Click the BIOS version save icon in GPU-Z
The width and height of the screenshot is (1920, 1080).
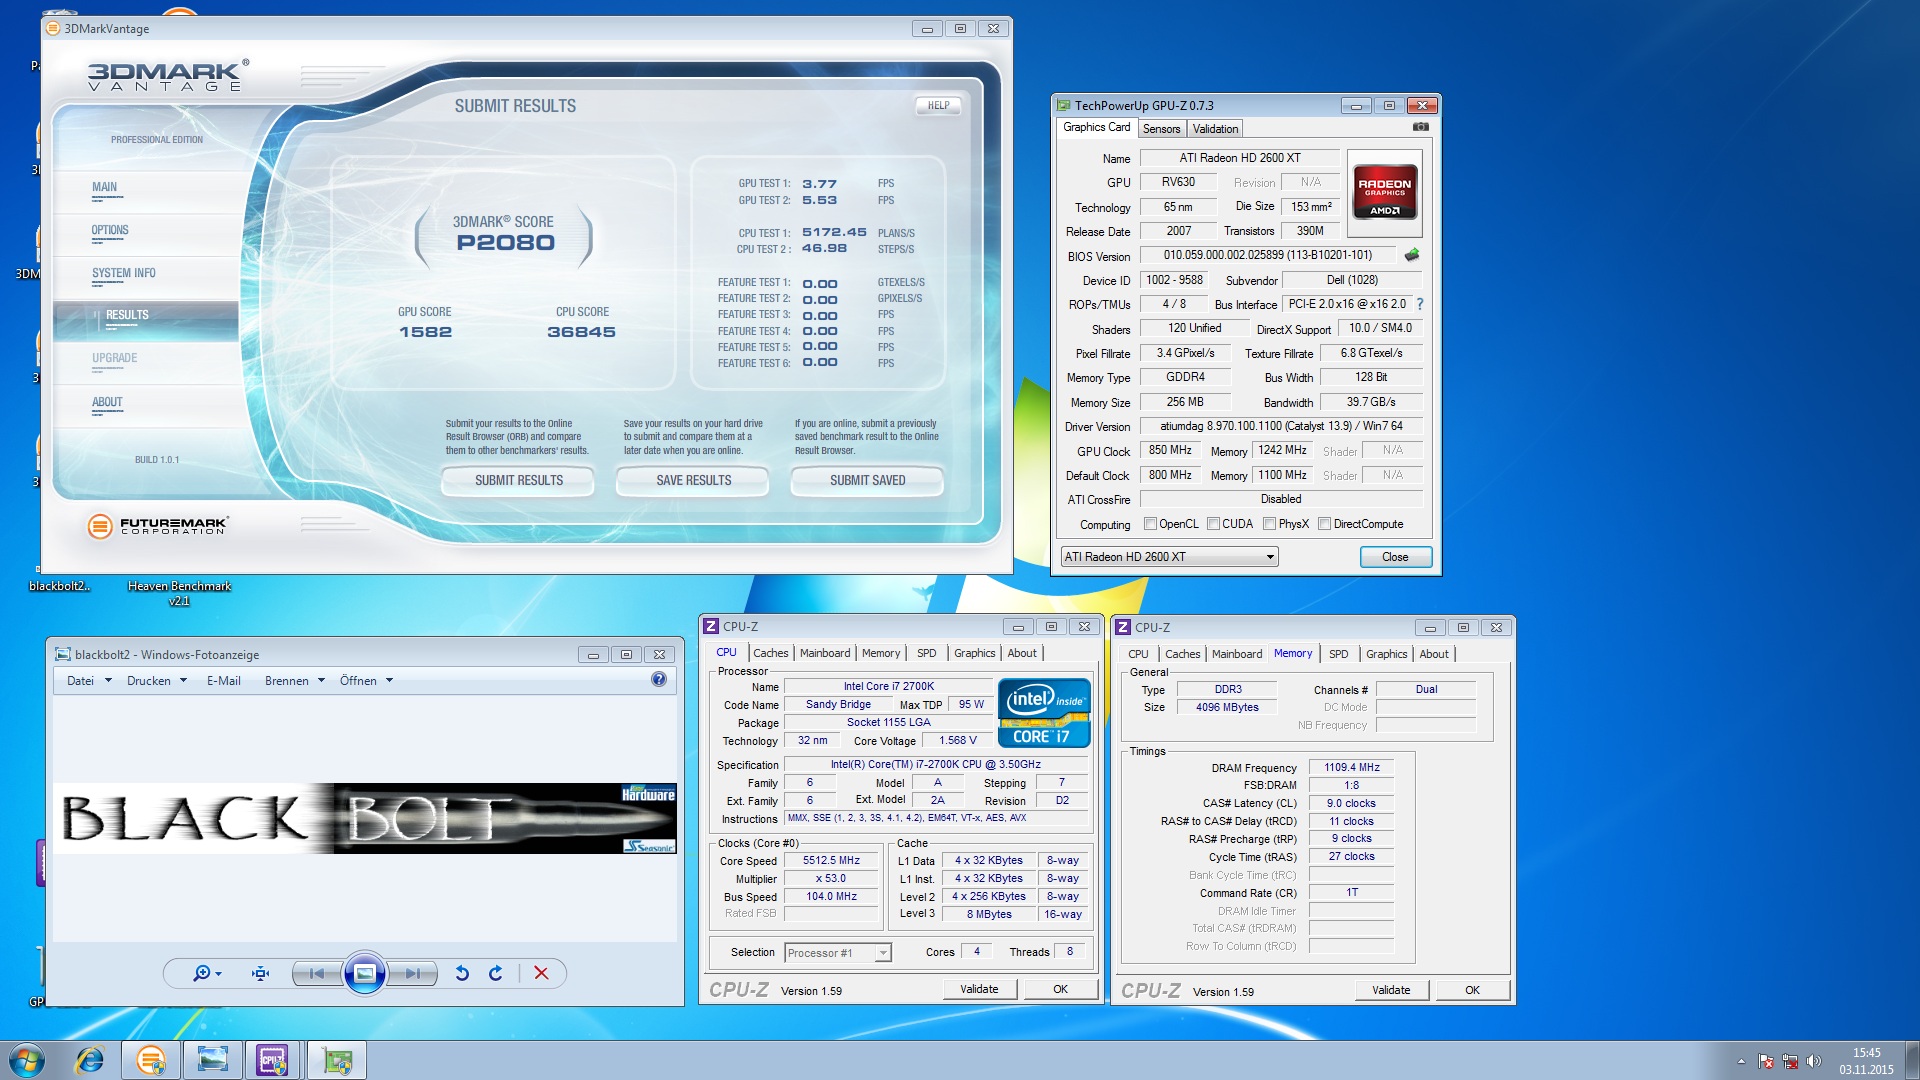pyautogui.click(x=1412, y=255)
